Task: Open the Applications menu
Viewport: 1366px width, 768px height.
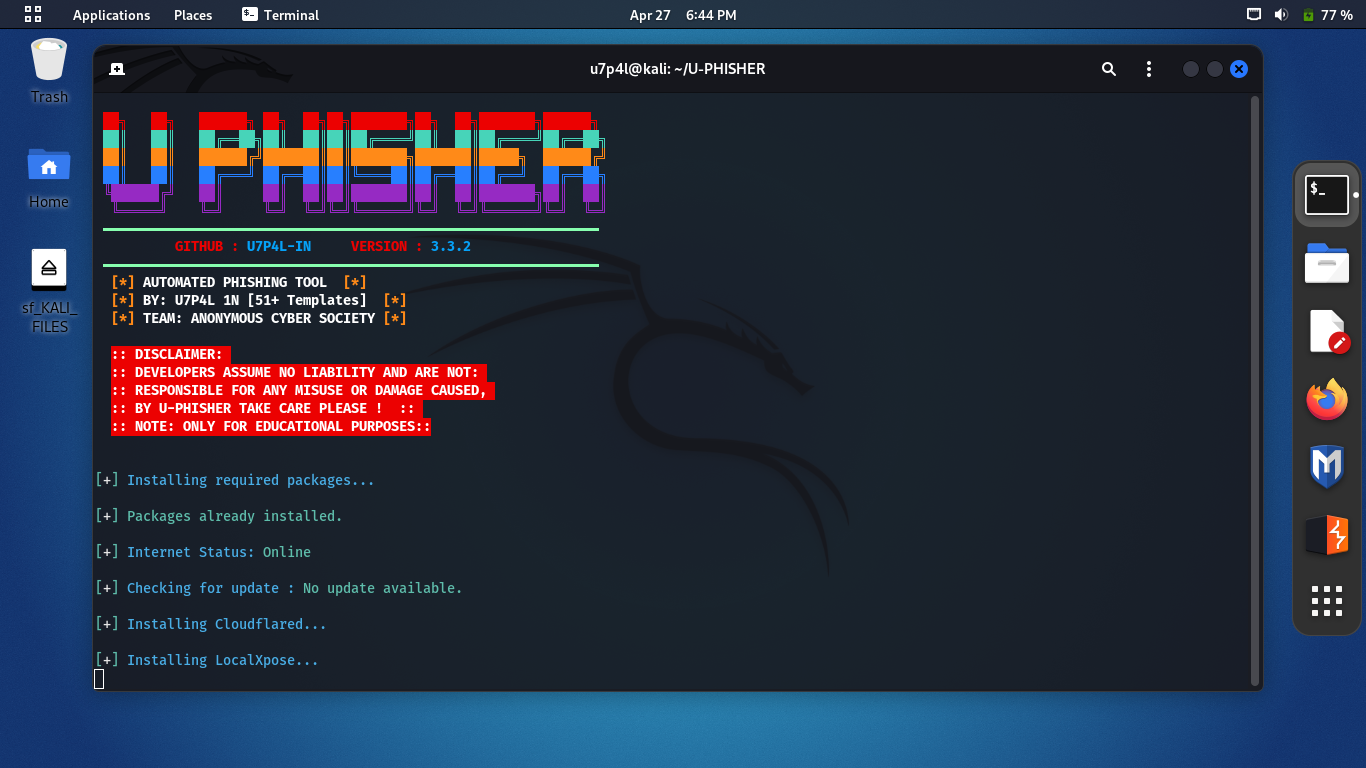Action: tap(111, 15)
